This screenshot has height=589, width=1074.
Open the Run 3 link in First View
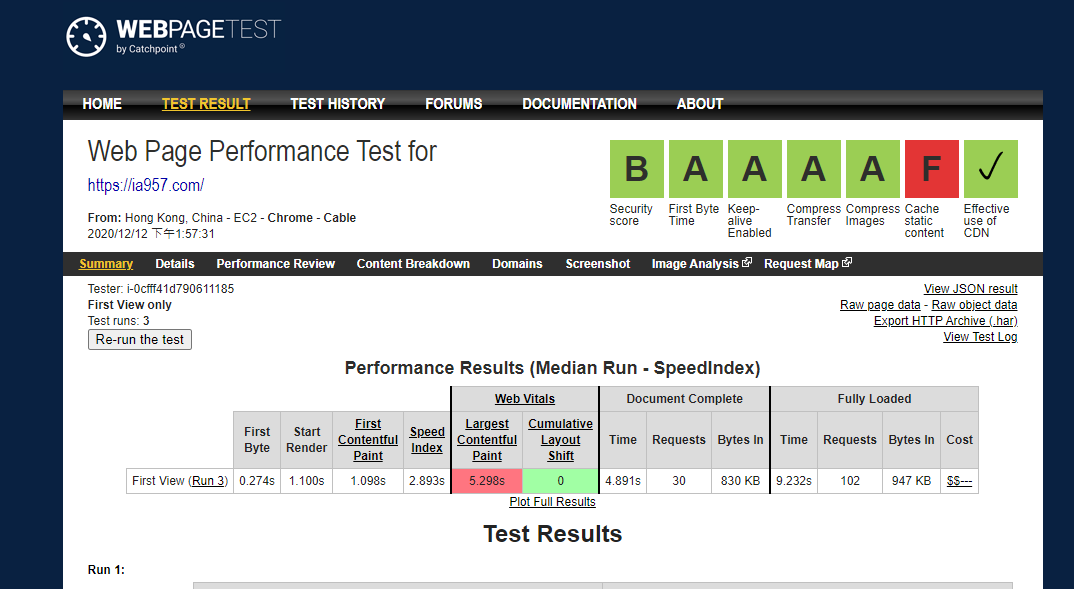click(209, 481)
